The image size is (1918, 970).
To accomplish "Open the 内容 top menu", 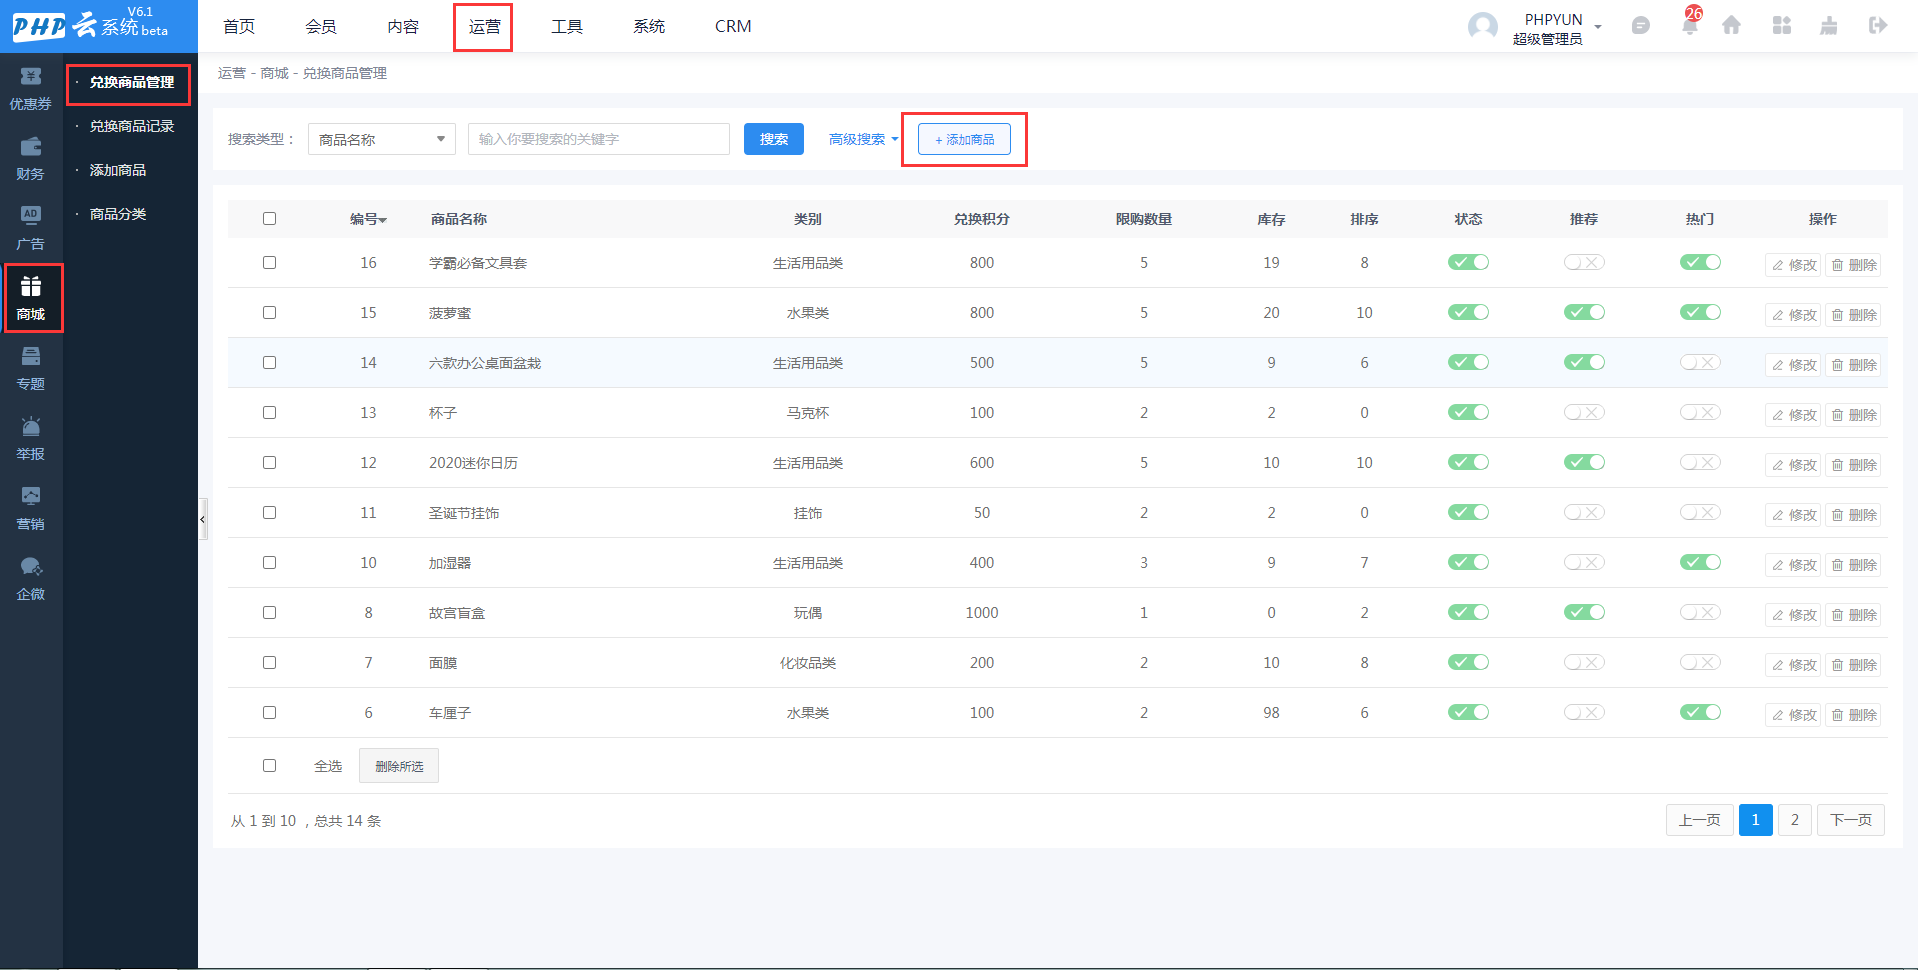I will (403, 26).
